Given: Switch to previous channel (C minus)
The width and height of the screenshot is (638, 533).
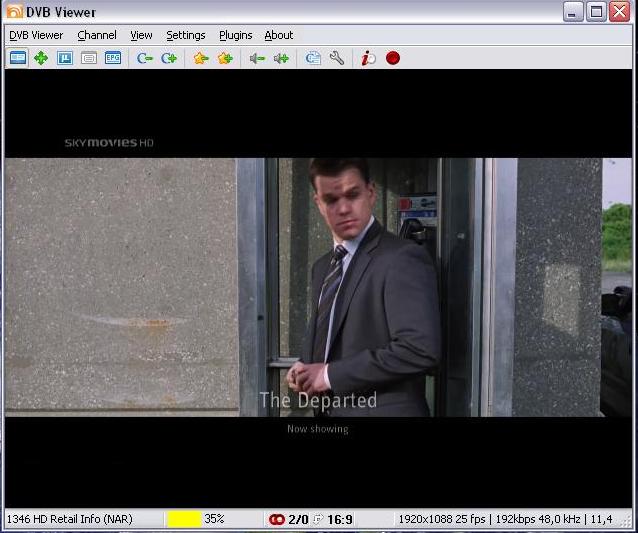Looking at the screenshot, I should (x=144, y=58).
